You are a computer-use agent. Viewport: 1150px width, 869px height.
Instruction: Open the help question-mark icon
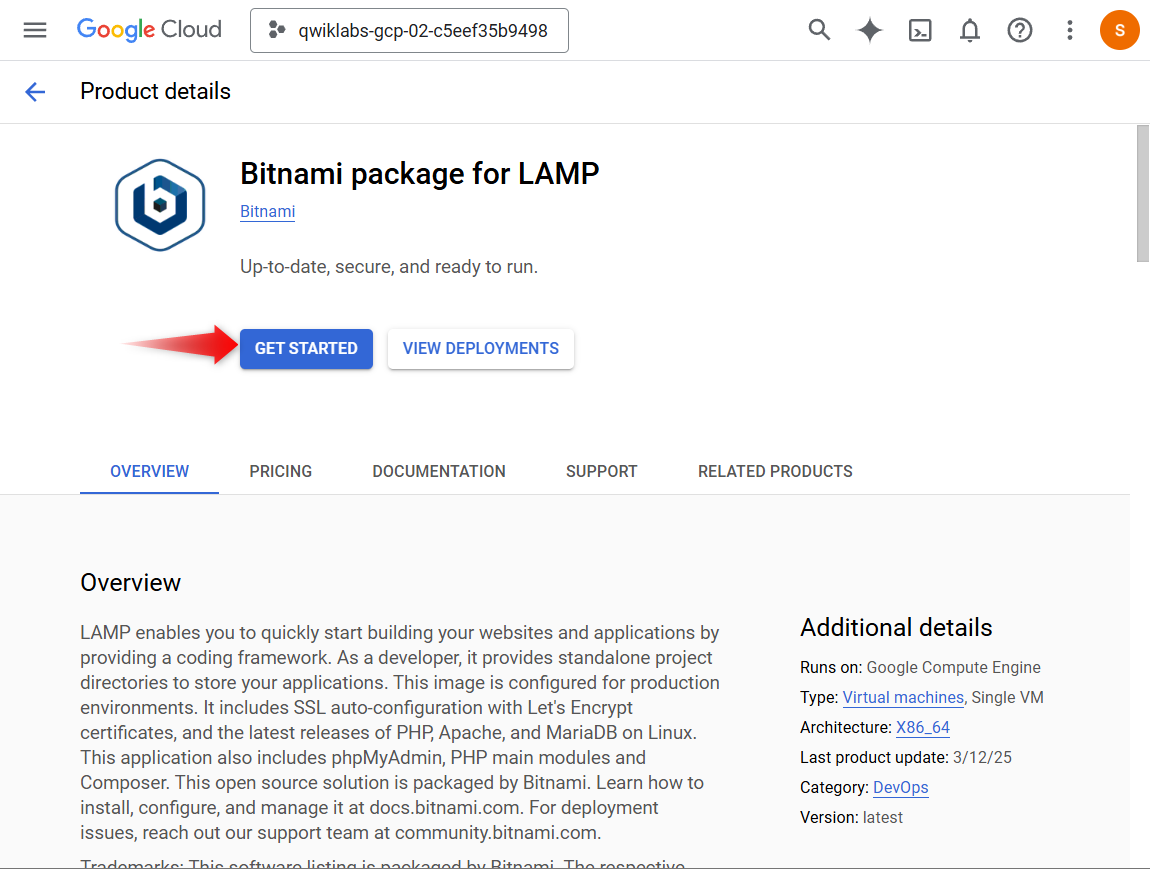tap(1019, 30)
